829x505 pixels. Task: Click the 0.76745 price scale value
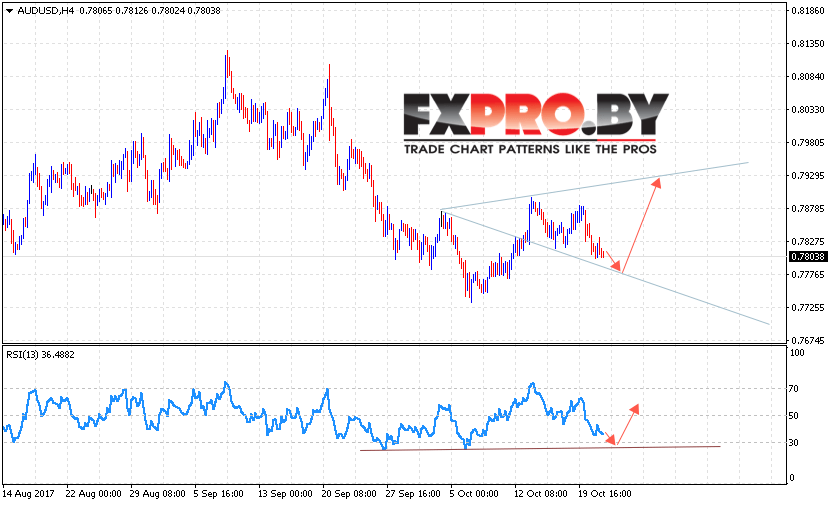(807, 341)
